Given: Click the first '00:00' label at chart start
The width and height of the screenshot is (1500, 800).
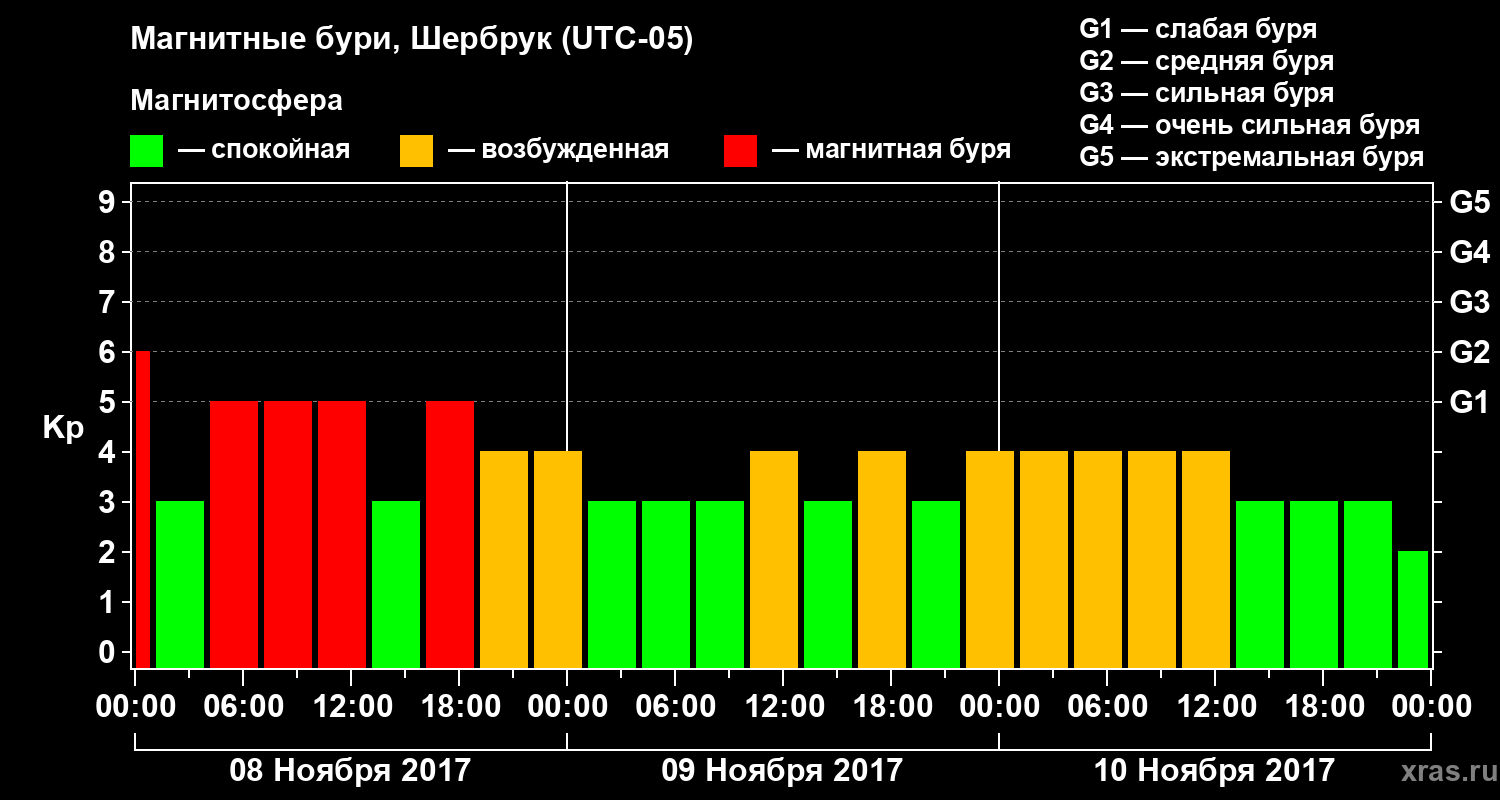Looking at the screenshot, I should click(x=135, y=707).
